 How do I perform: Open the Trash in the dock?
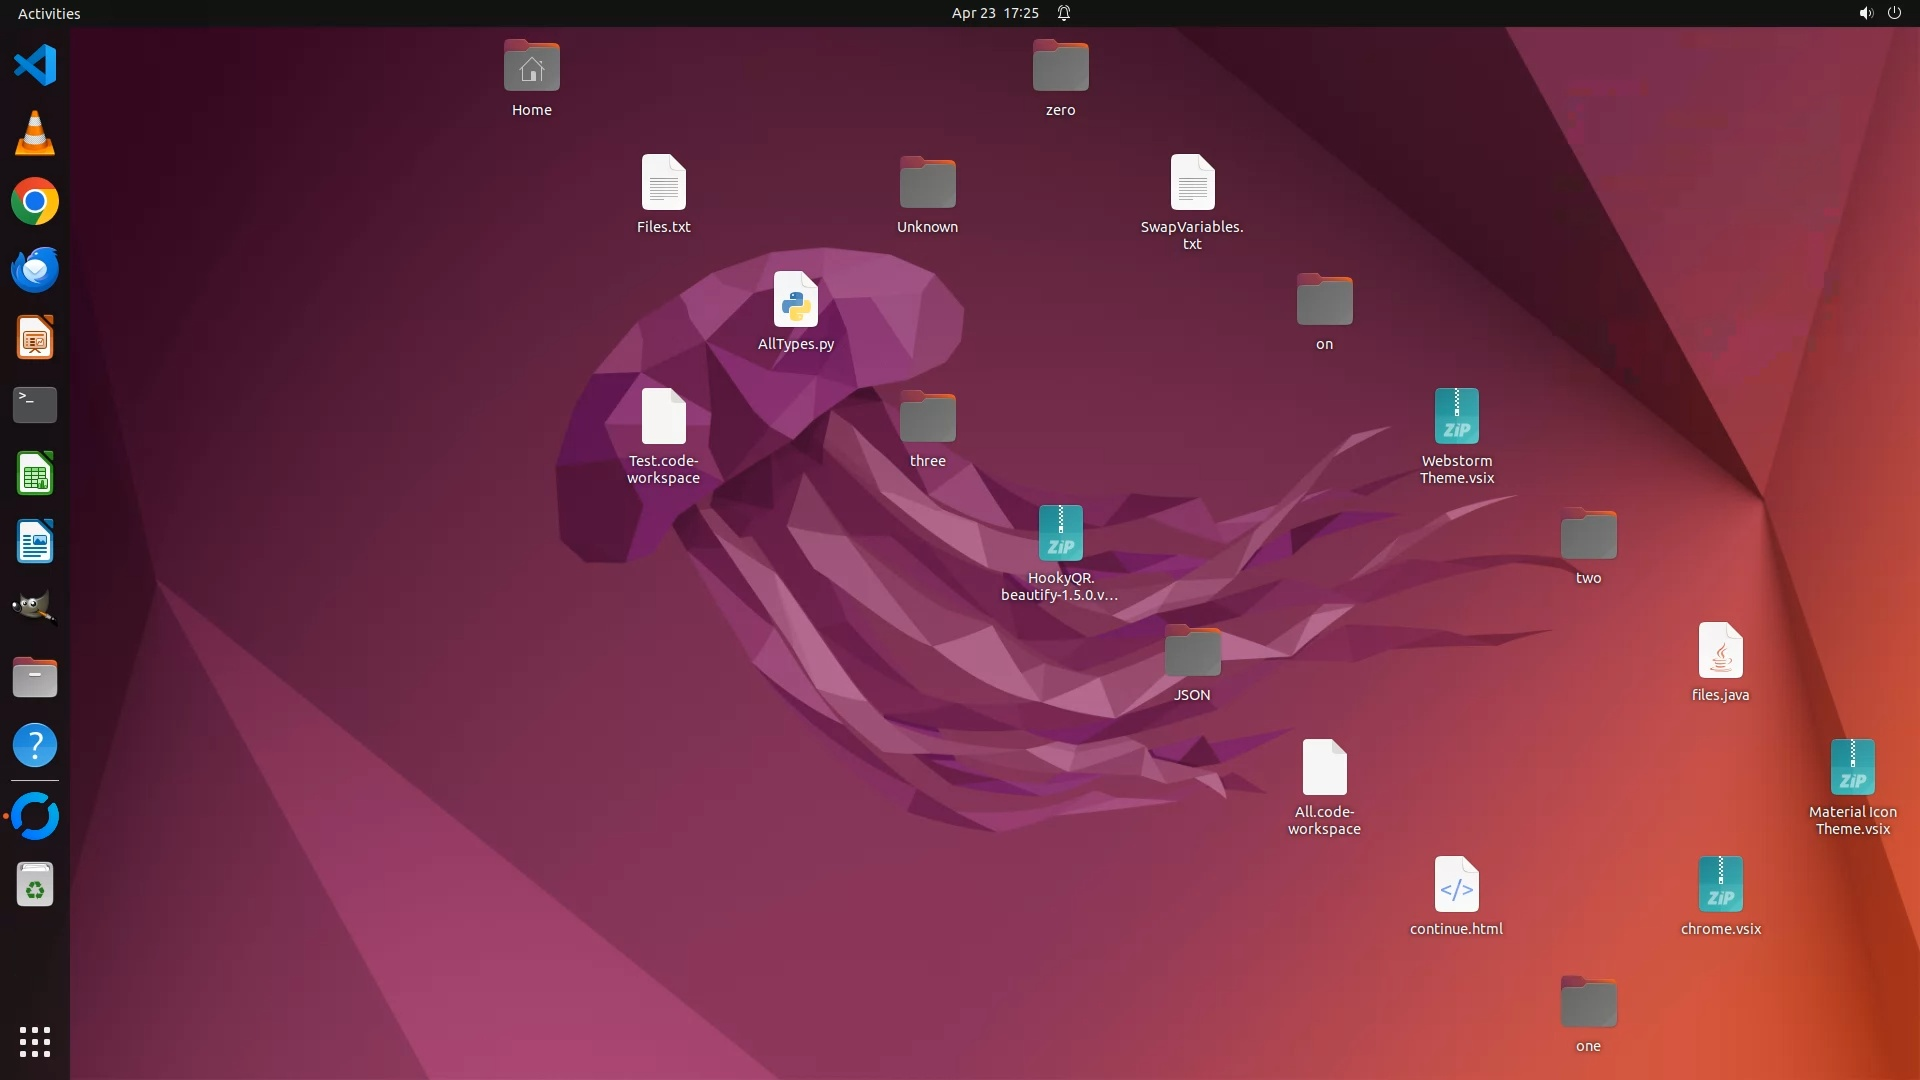coord(35,885)
